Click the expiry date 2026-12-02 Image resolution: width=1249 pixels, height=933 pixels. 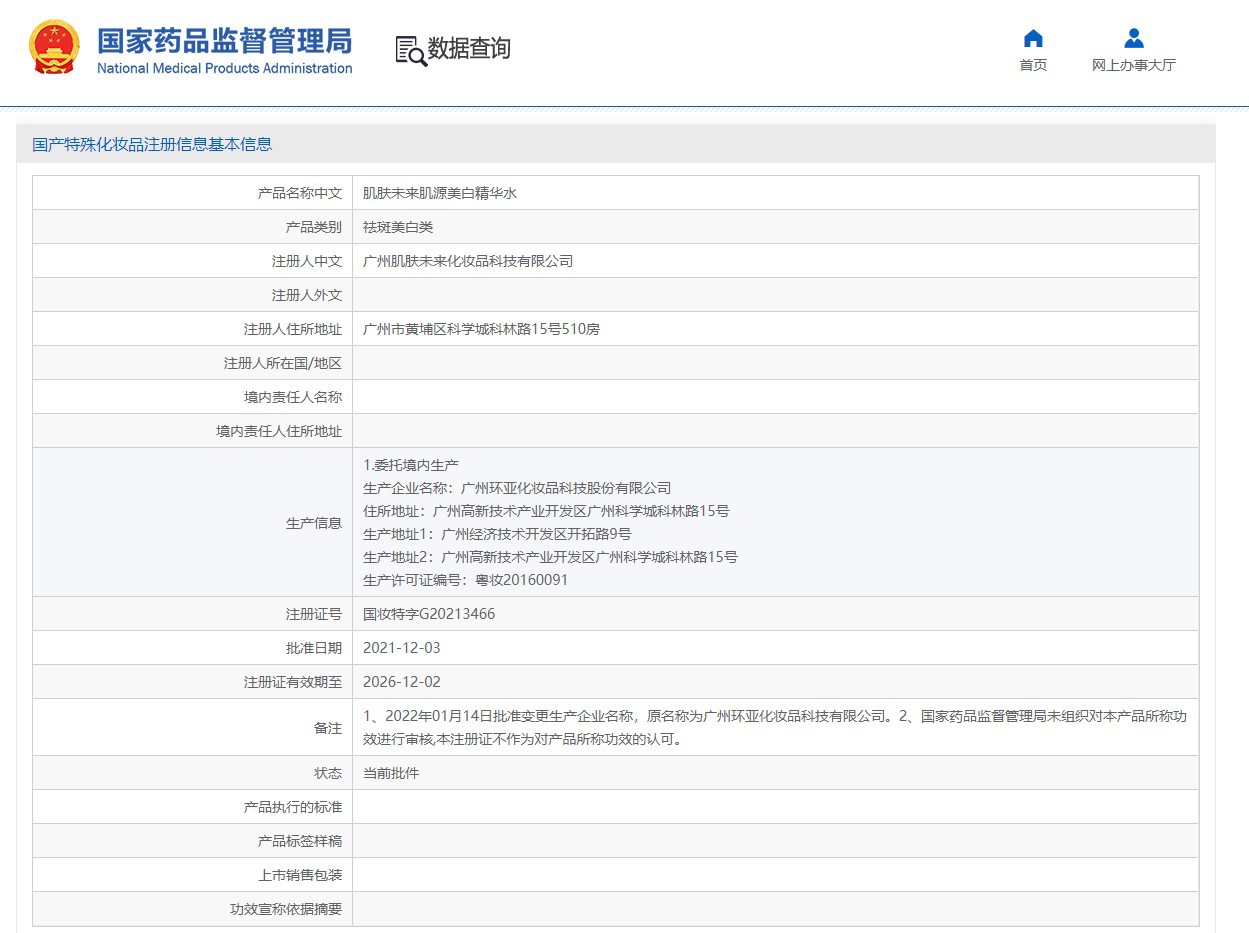pyautogui.click(x=401, y=682)
